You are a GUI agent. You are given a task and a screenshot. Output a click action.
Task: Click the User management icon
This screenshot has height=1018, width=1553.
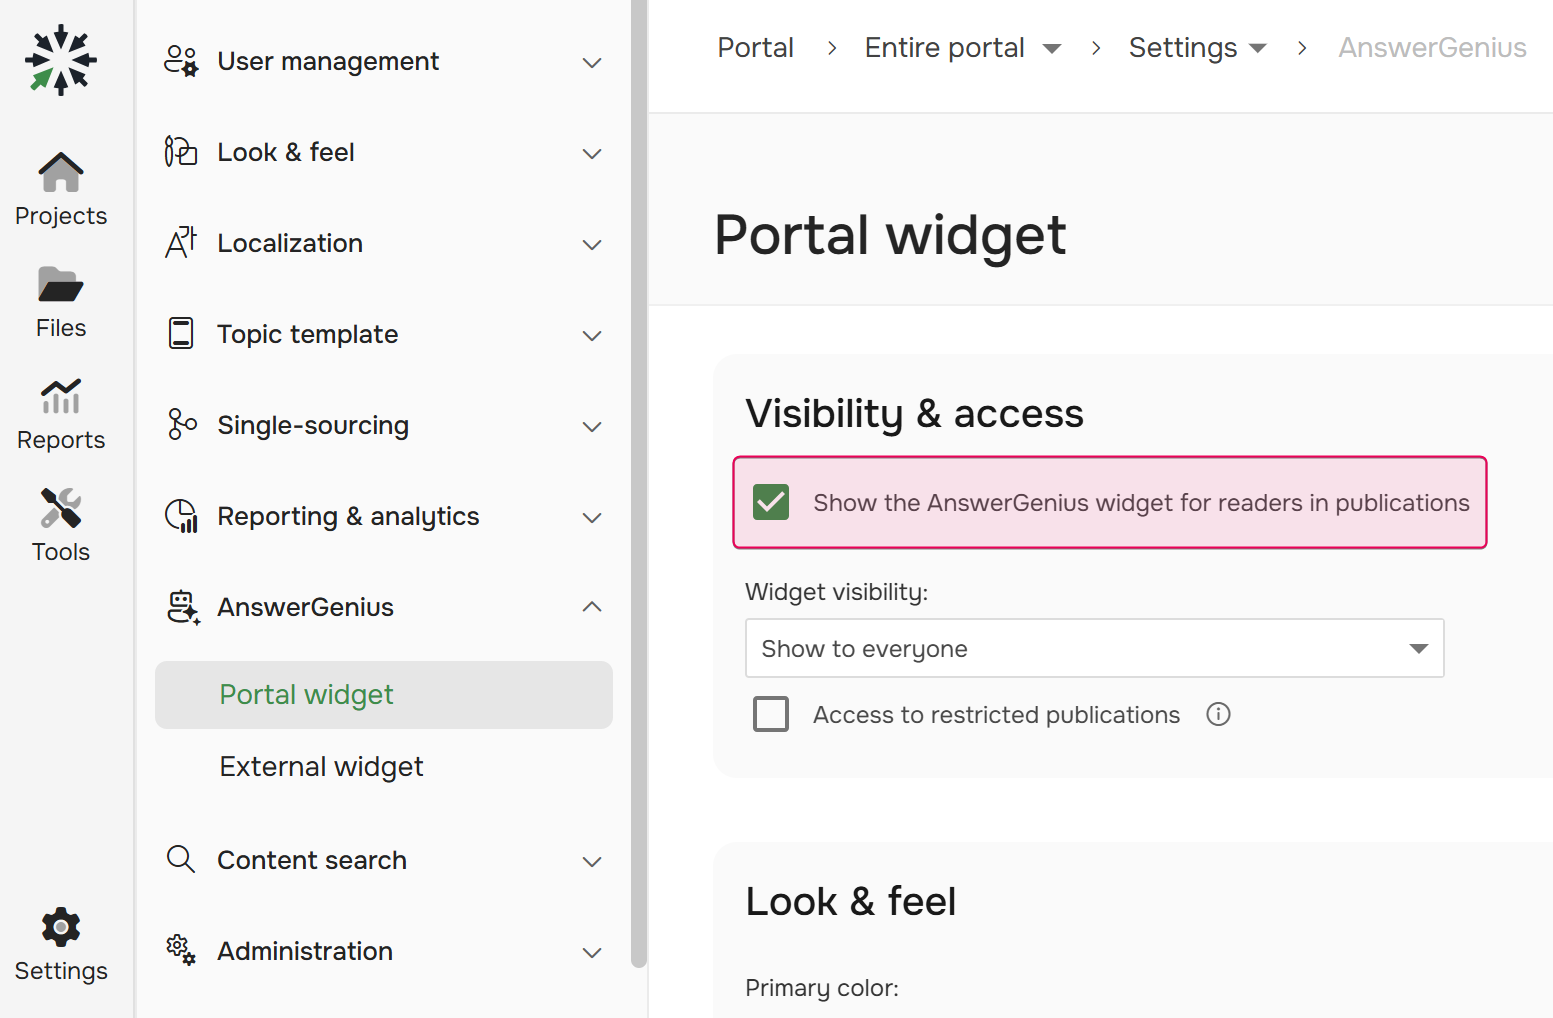[181, 61]
